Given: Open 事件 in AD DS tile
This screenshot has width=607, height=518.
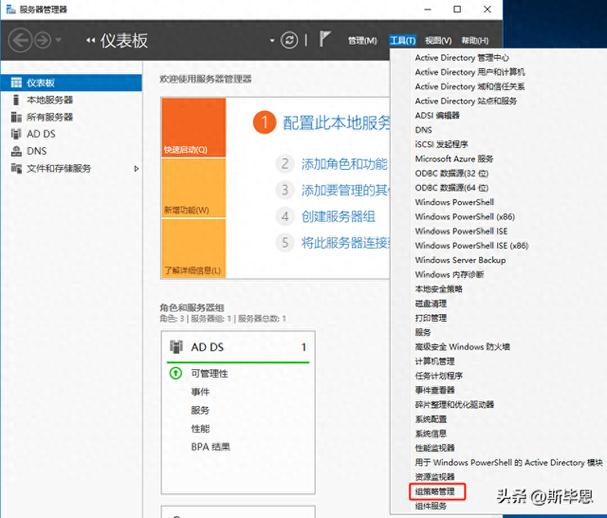Looking at the screenshot, I should click(200, 392).
